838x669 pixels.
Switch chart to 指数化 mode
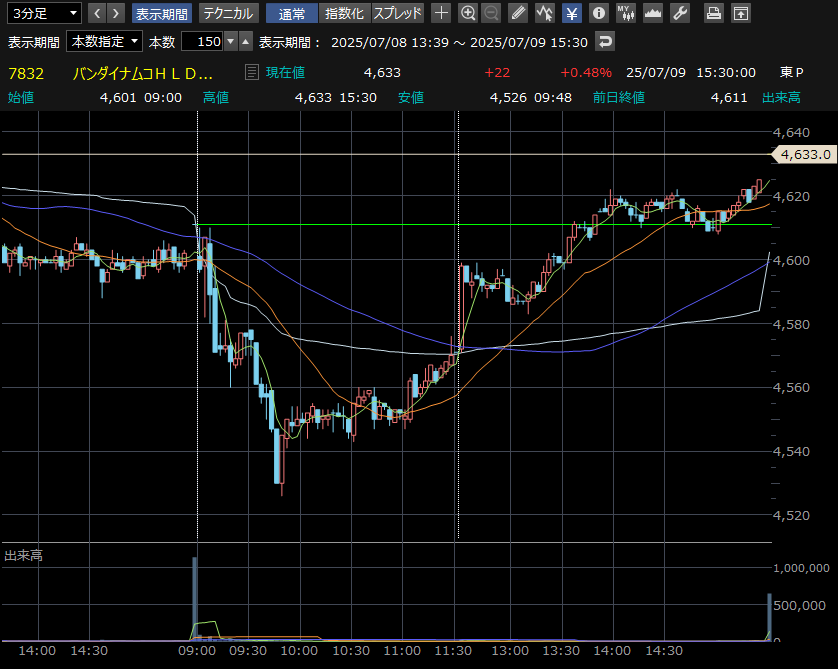pos(344,13)
